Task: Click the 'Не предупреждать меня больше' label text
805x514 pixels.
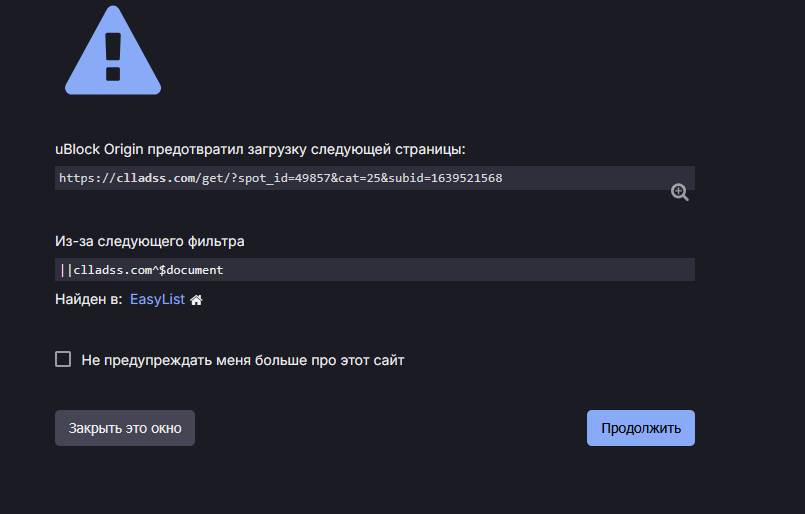Action: (242, 360)
